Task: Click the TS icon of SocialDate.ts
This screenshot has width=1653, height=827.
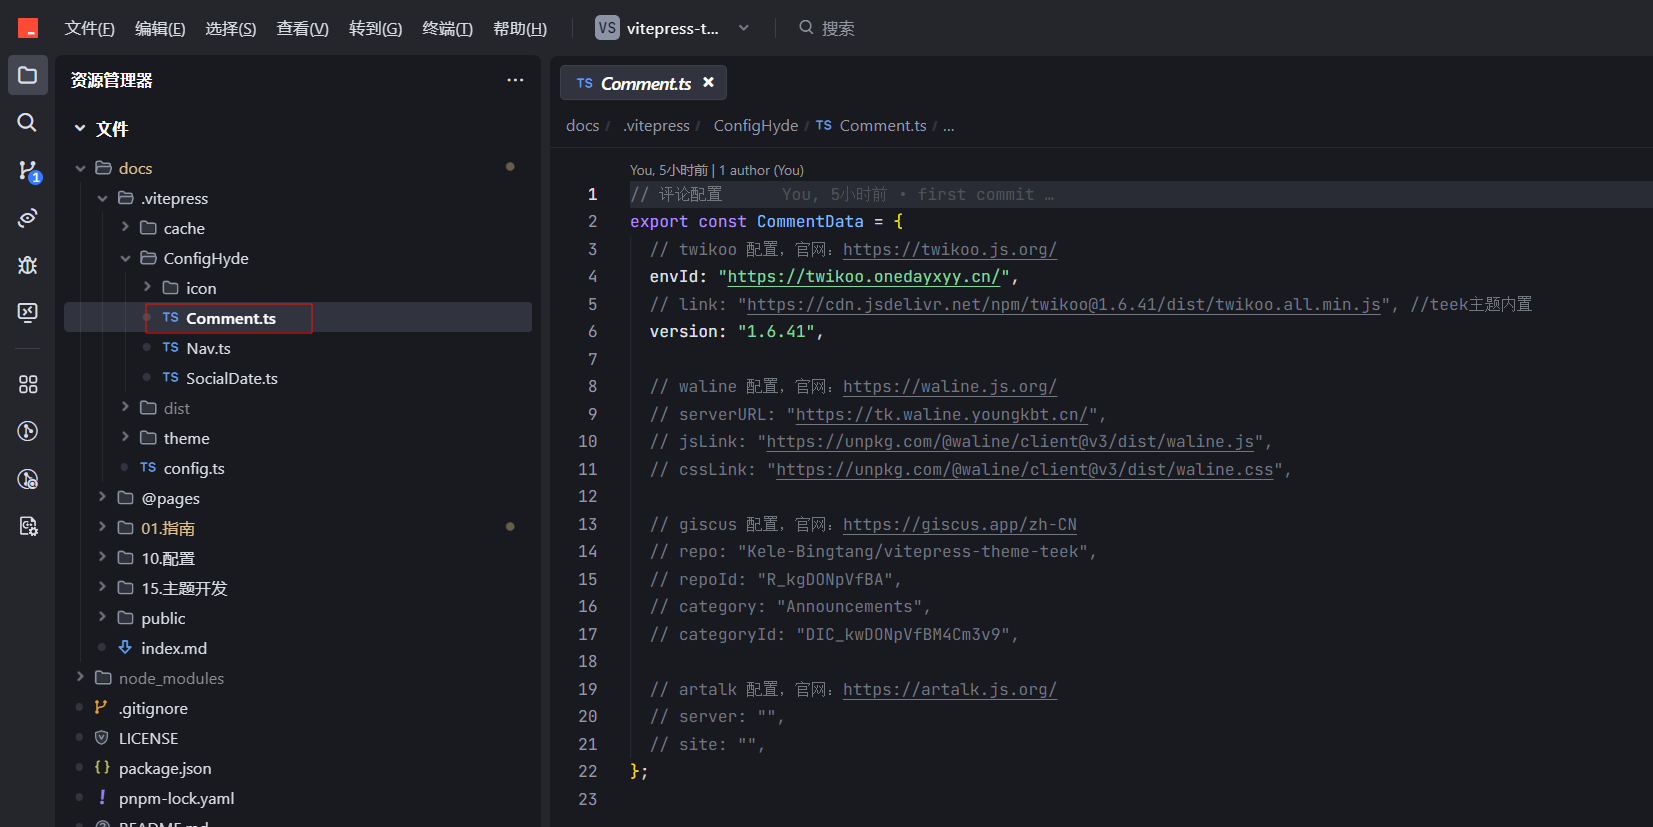Action: [171, 378]
